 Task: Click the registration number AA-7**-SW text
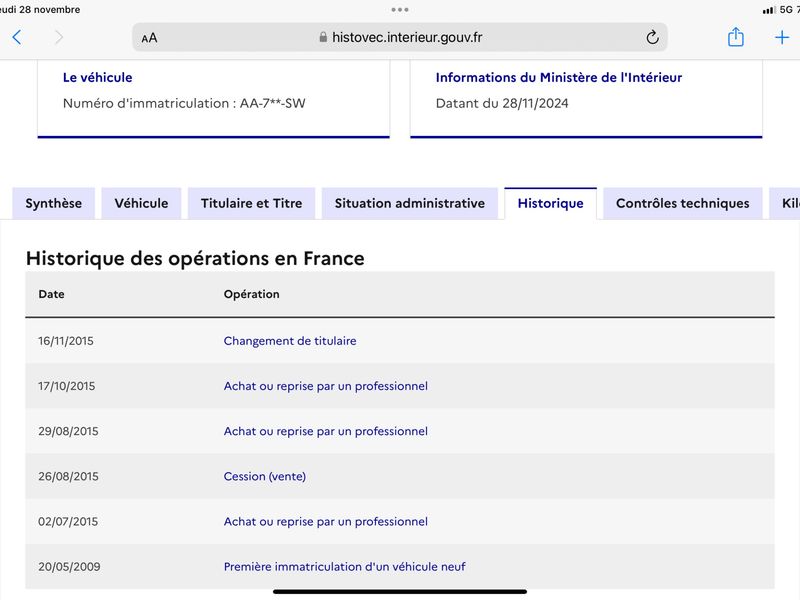coord(272,104)
